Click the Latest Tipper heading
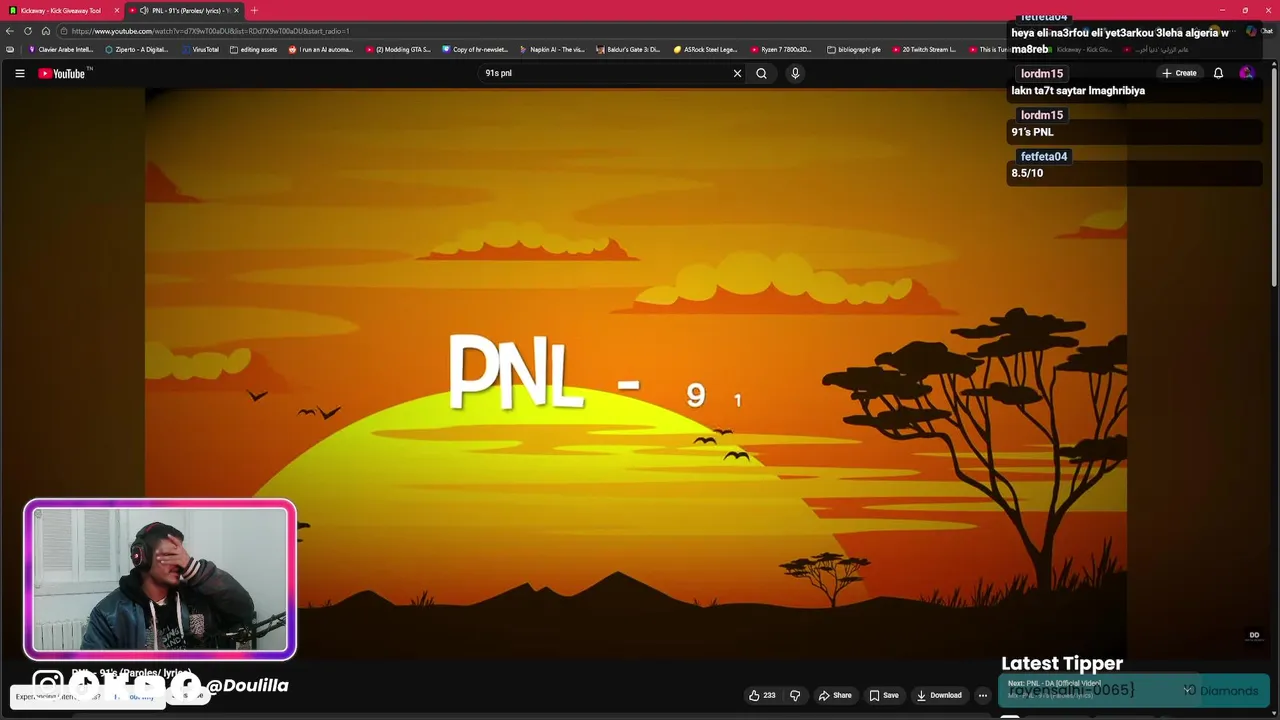The width and height of the screenshot is (1280, 720). coord(1062,663)
